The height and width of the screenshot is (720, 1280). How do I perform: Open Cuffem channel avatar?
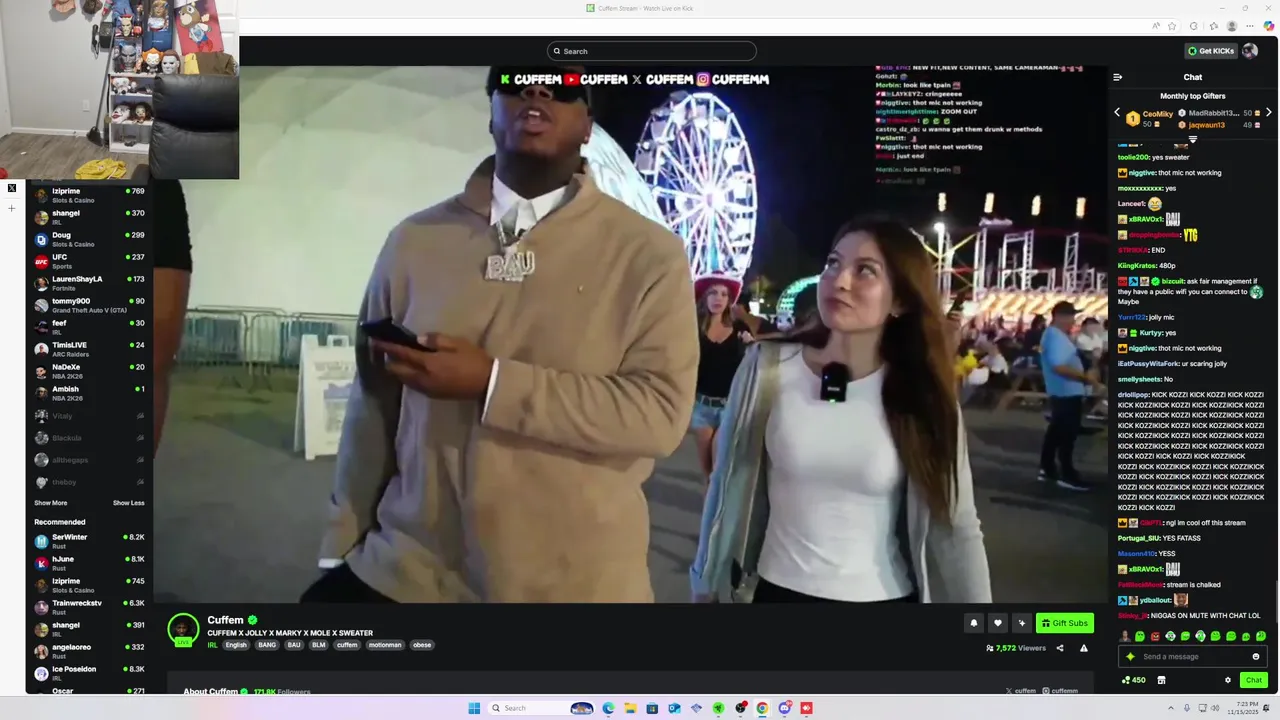183,629
